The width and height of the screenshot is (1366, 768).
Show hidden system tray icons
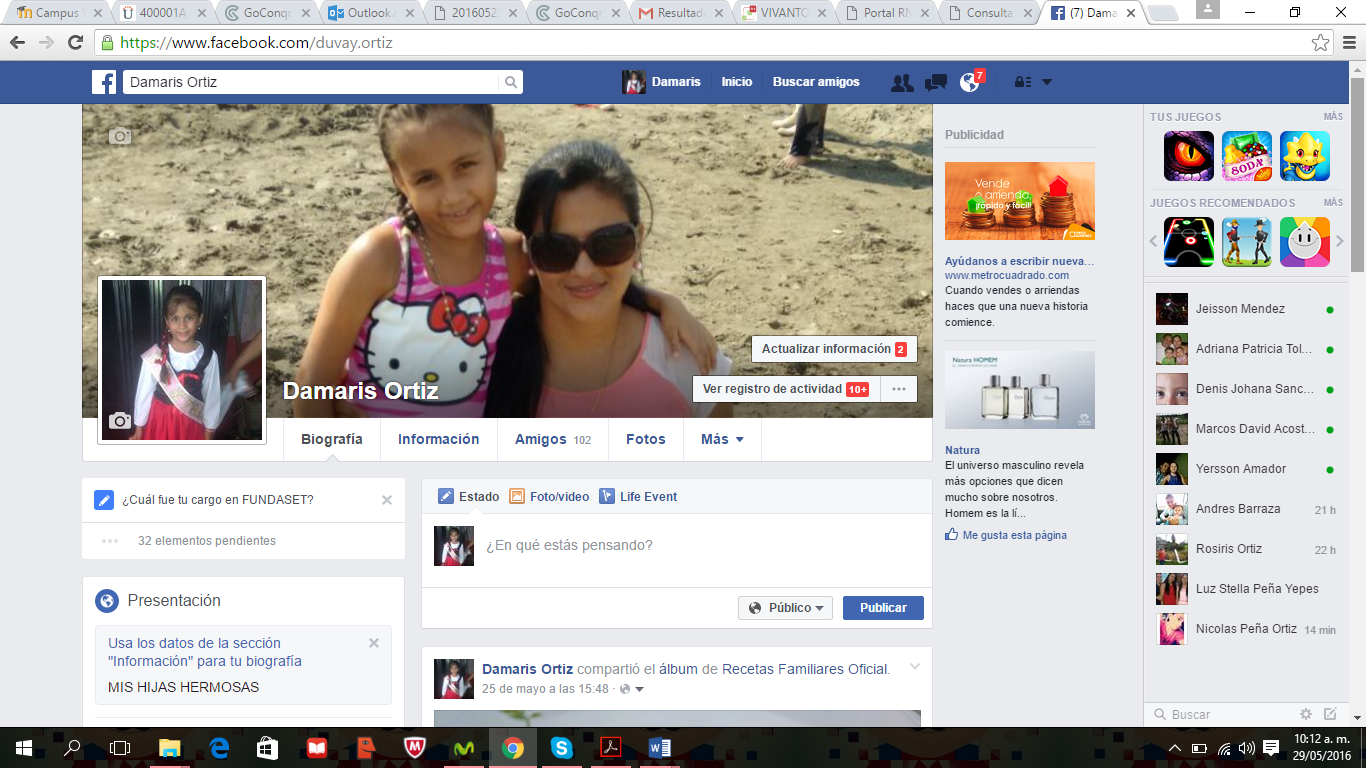[1174, 748]
